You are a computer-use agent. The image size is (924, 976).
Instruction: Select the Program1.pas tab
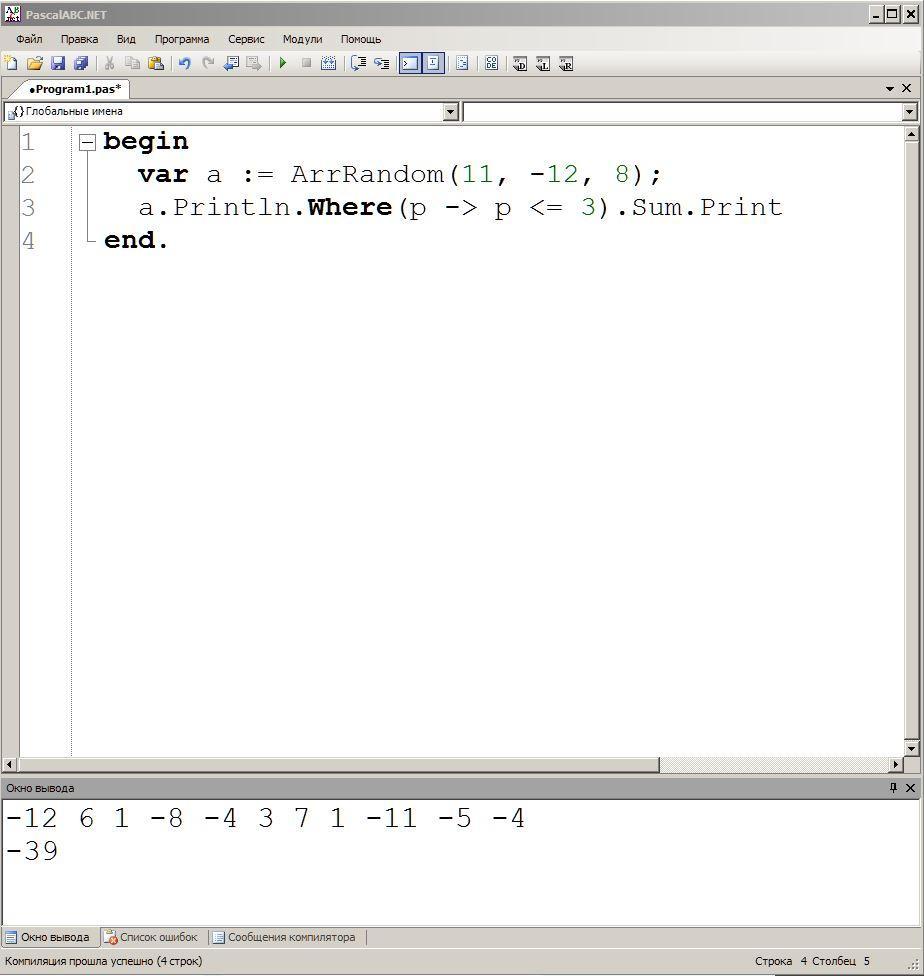click(x=75, y=89)
